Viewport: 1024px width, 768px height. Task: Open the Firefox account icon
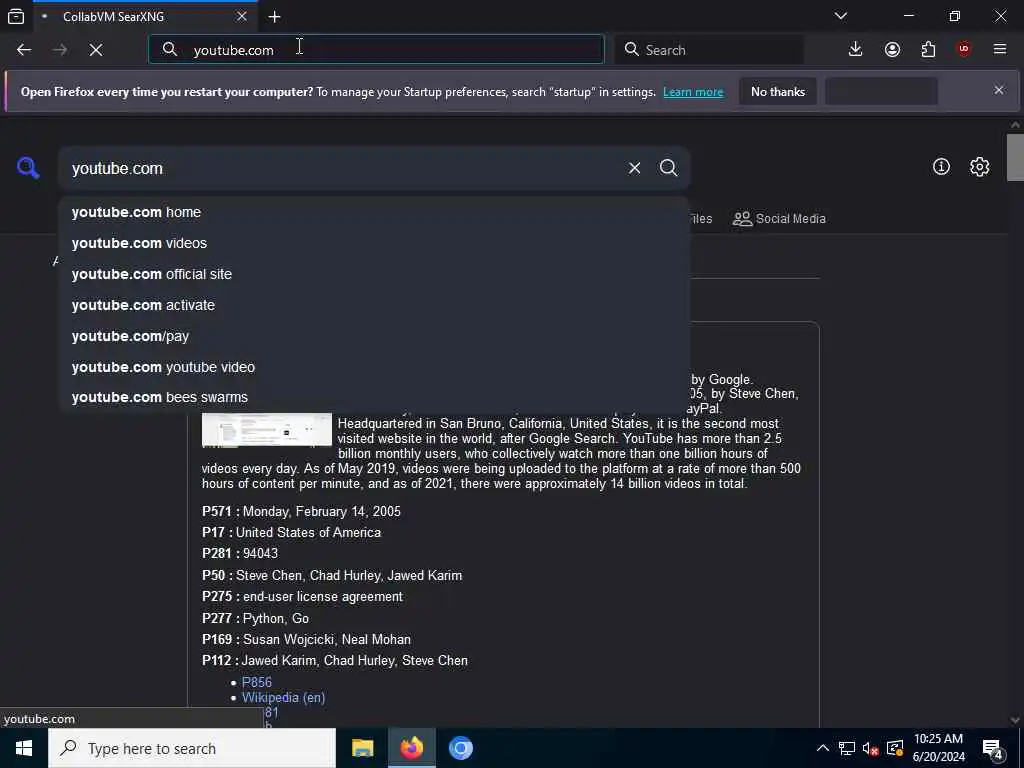pyautogui.click(x=892, y=50)
